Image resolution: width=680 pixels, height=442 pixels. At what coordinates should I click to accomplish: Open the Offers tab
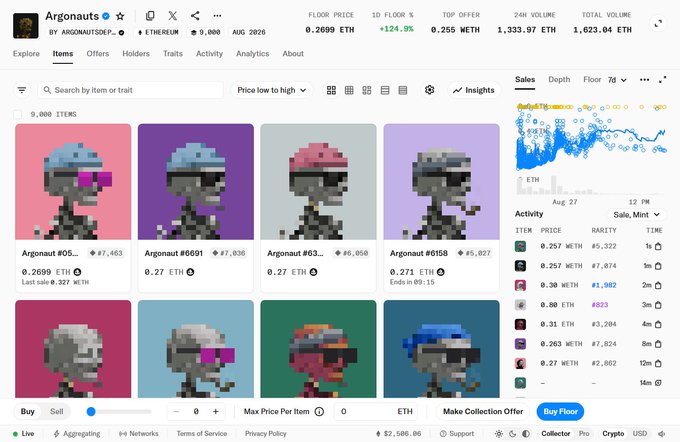(x=98, y=54)
